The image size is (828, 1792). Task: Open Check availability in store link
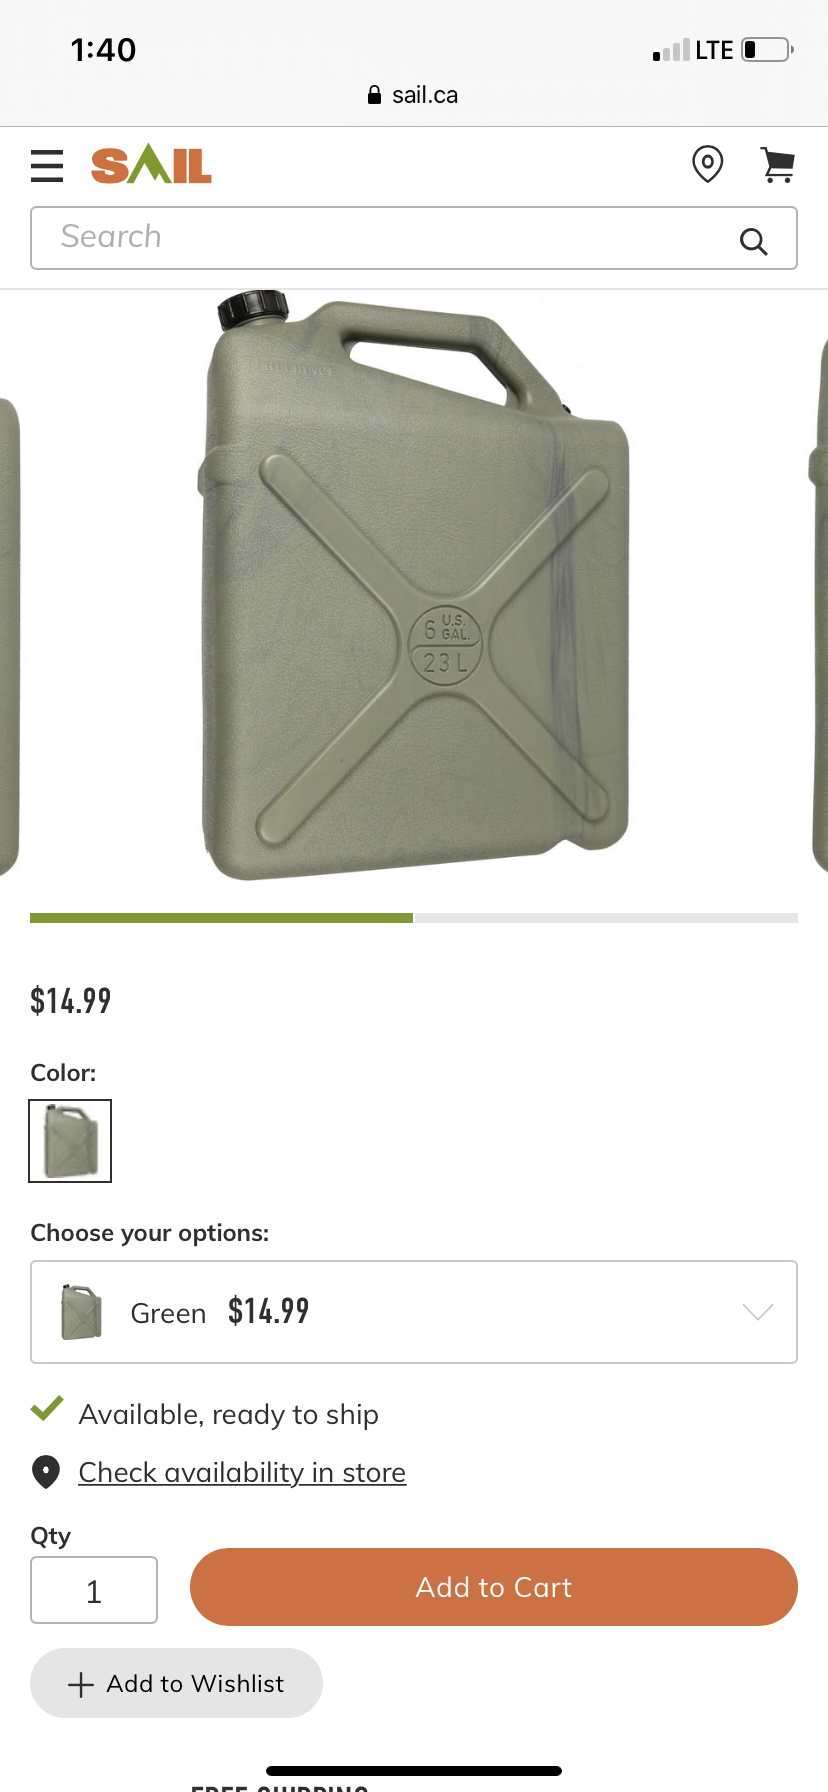point(242,1472)
